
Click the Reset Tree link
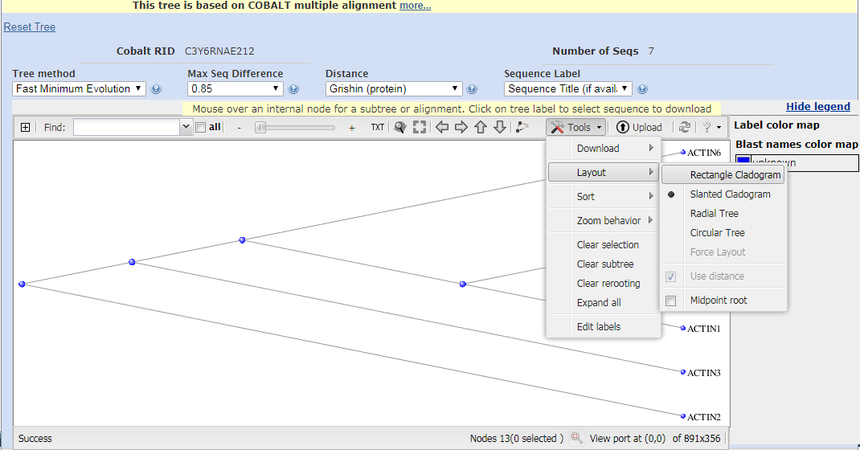coord(30,26)
